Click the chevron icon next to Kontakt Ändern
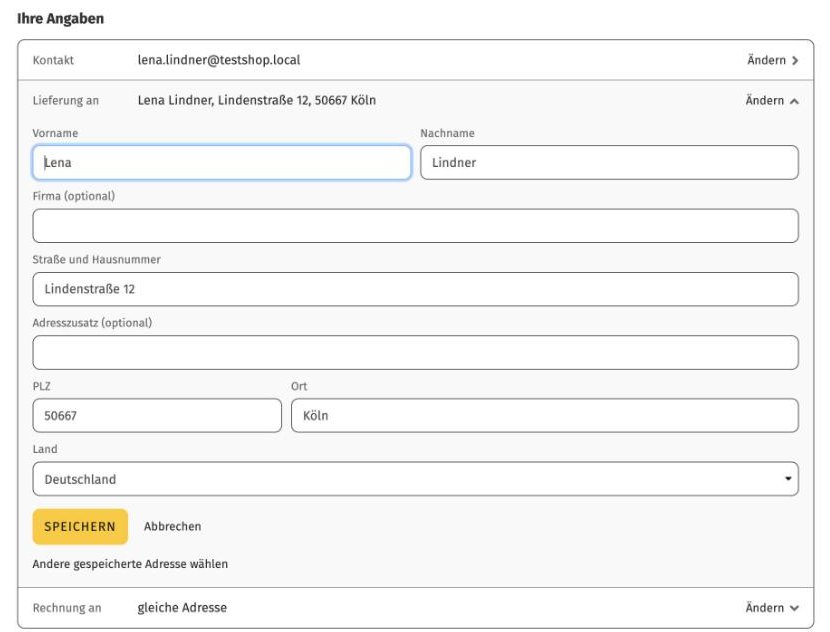This screenshot has width=830, height=632. click(795, 61)
